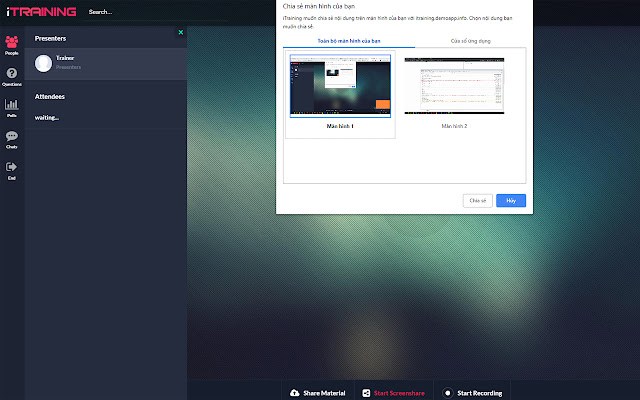
Task: Switch to 'Toàn bộ màn hình của bạn' tab
Action: (x=349, y=41)
